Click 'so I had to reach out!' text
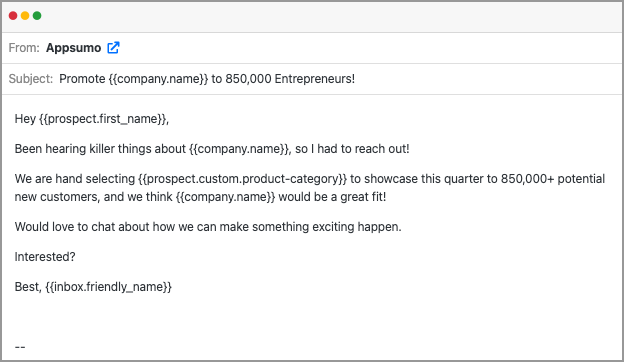This screenshot has width=624, height=362. pyautogui.click(x=352, y=149)
